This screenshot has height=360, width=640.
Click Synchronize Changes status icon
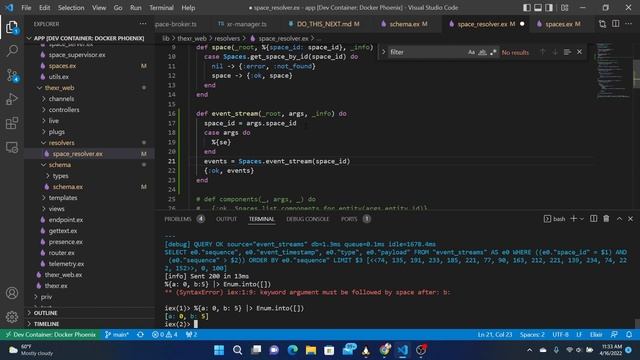(x=140, y=335)
